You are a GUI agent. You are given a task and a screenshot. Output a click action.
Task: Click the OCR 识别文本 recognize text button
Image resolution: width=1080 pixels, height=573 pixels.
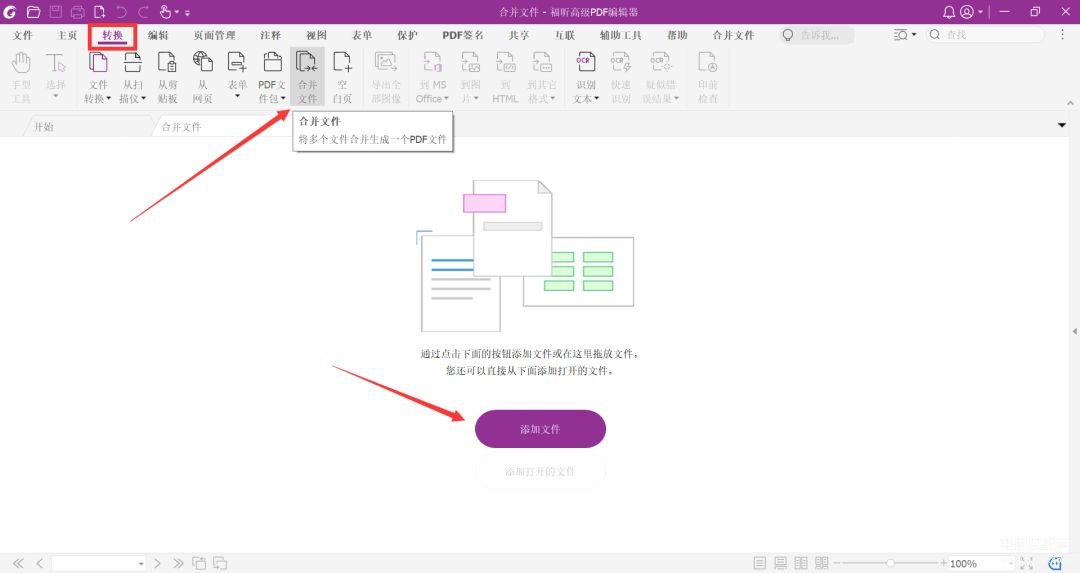pos(585,78)
